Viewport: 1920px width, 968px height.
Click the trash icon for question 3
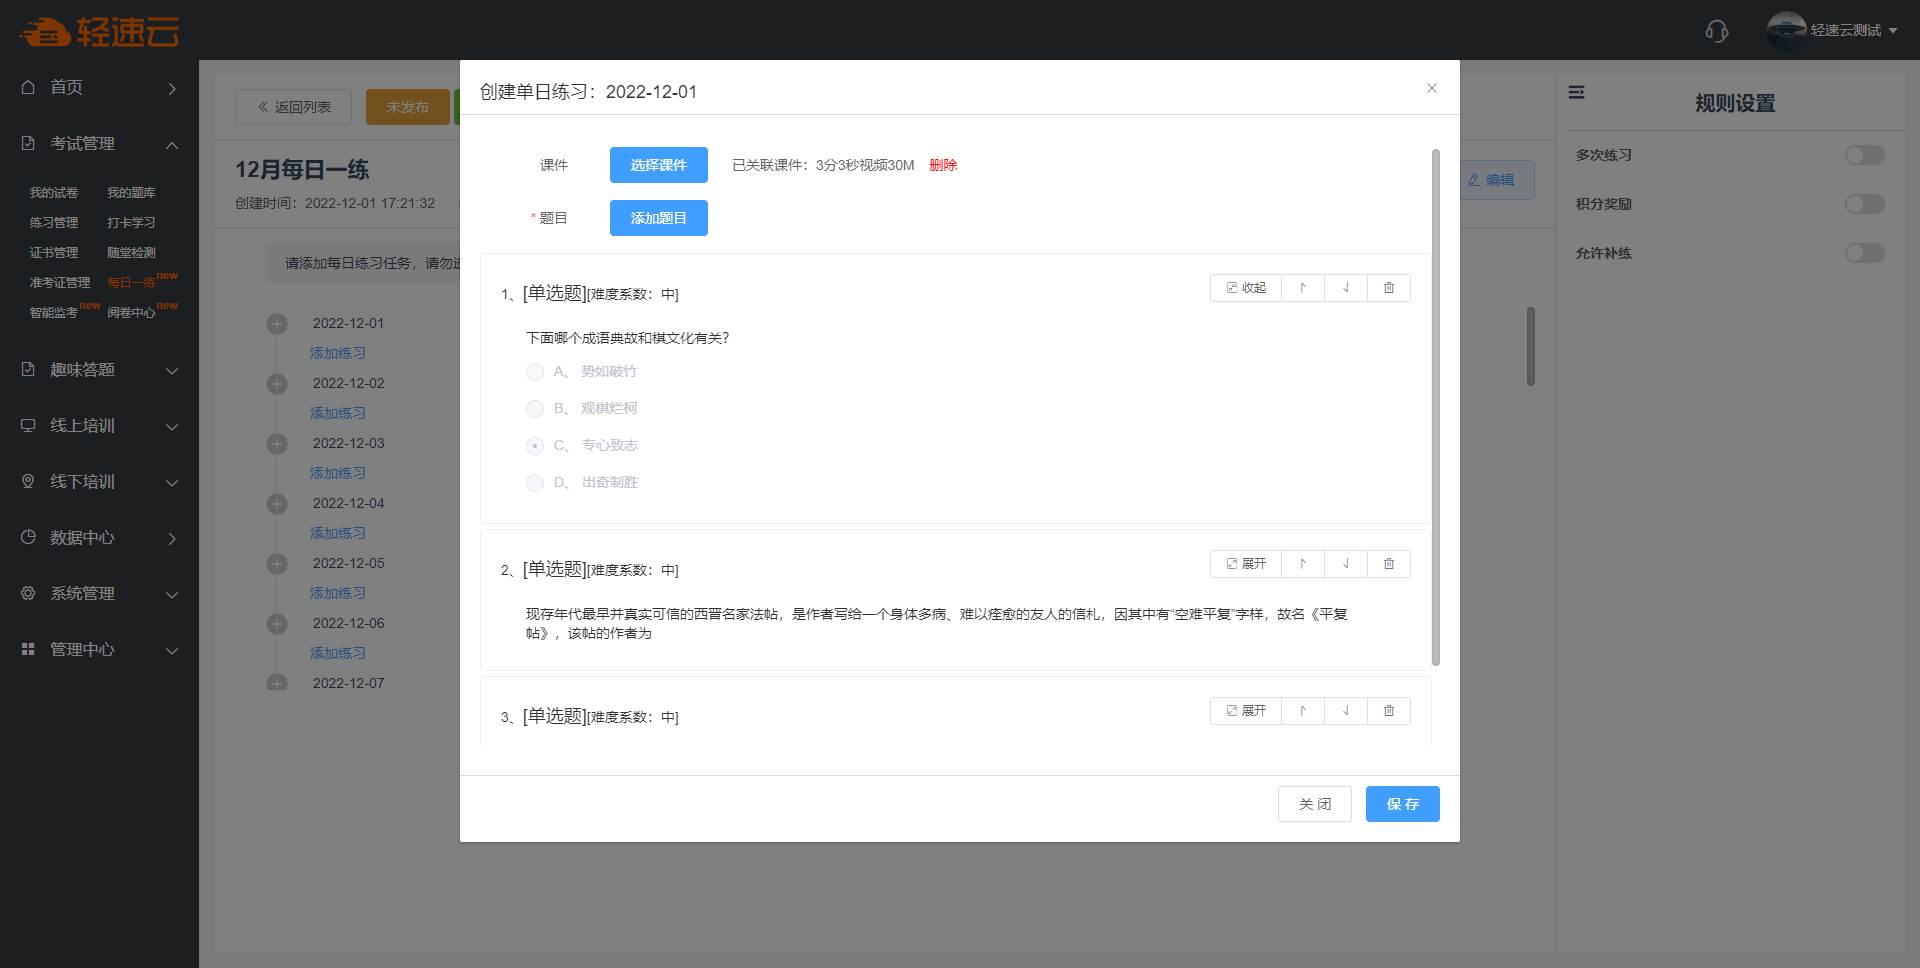pyautogui.click(x=1388, y=711)
